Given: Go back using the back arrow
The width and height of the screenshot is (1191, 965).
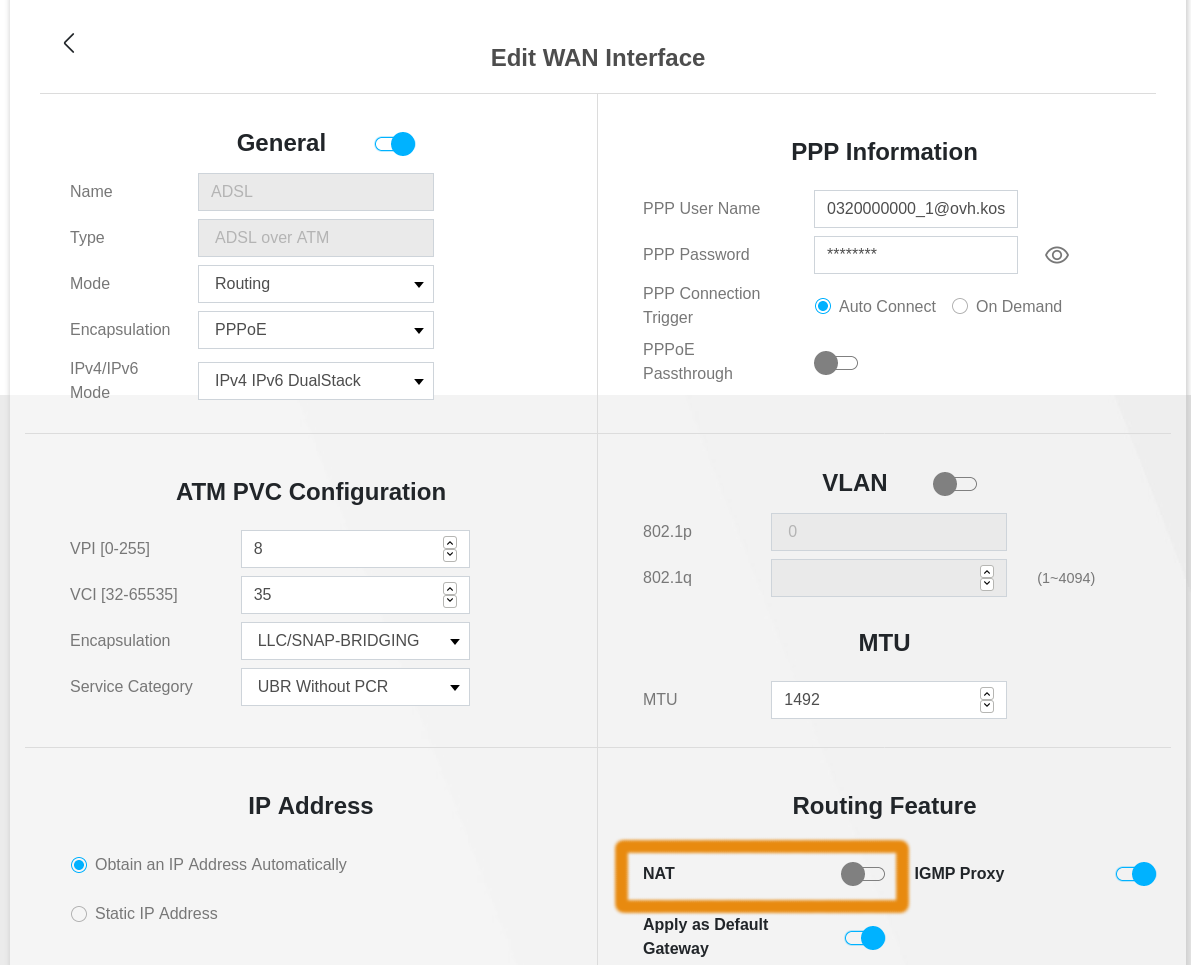Looking at the screenshot, I should coord(69,43).
